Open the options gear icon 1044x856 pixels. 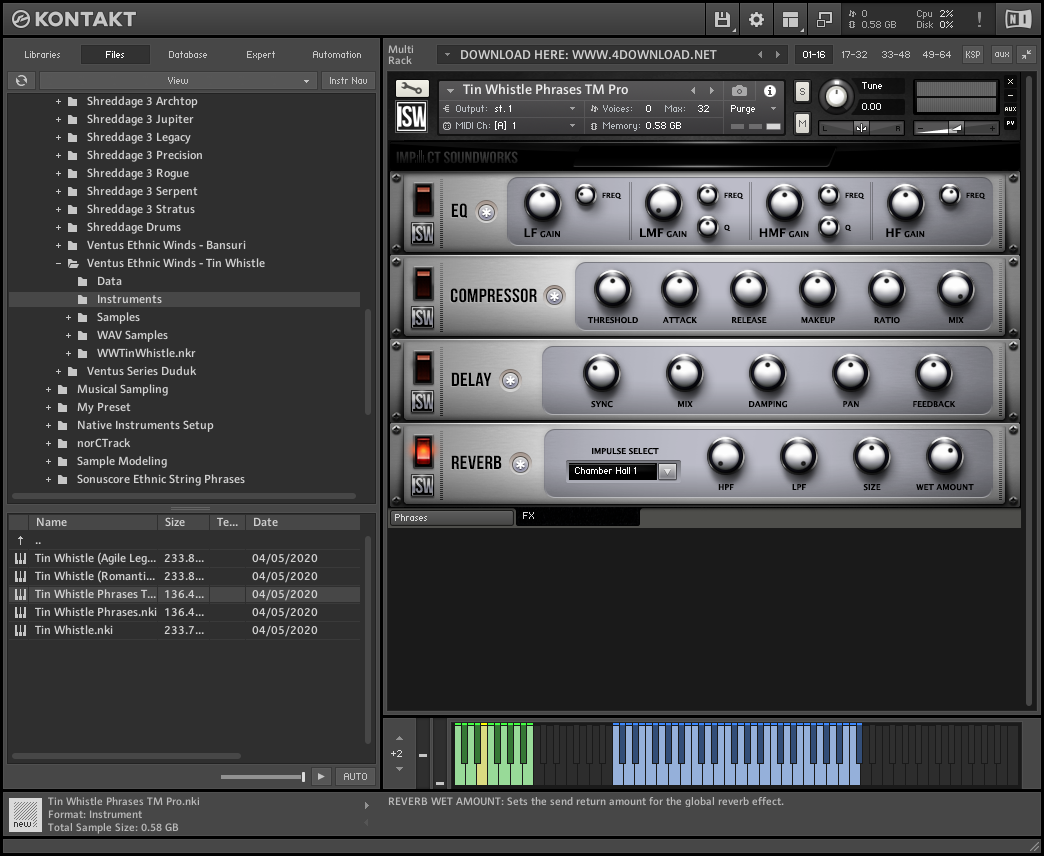click(756, 19)
